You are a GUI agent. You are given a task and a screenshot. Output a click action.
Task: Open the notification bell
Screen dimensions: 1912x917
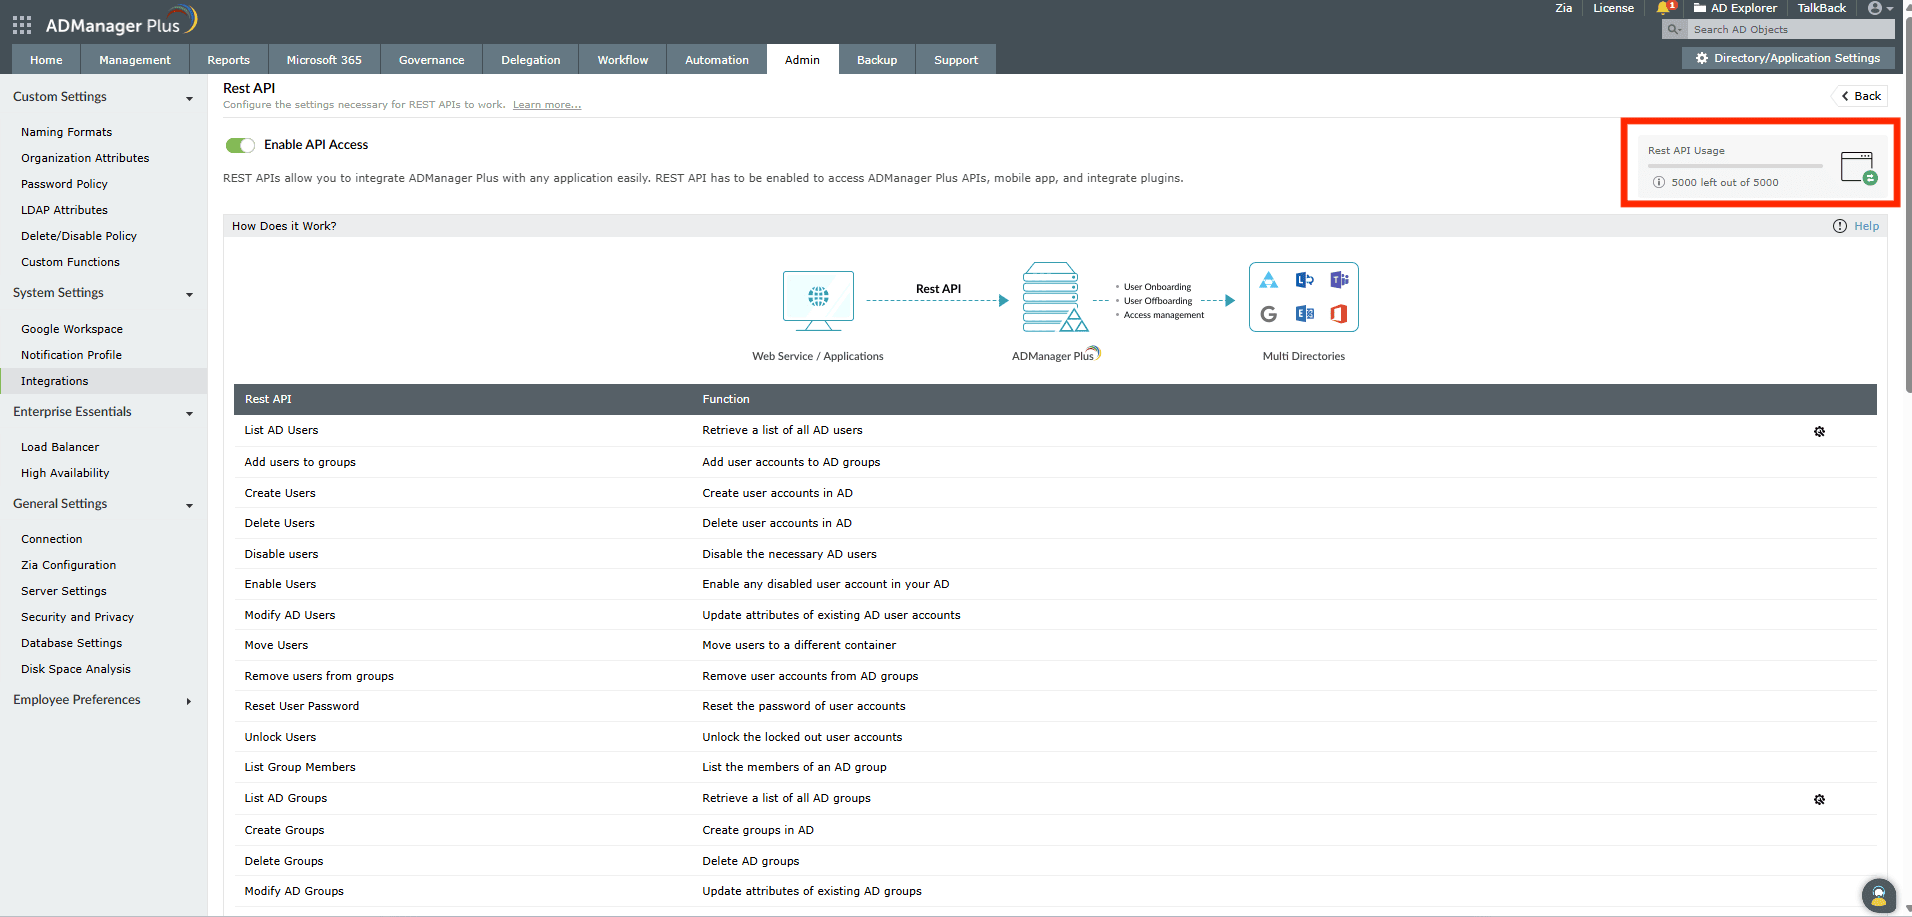pyautogui.click(x=1664, y=8)
